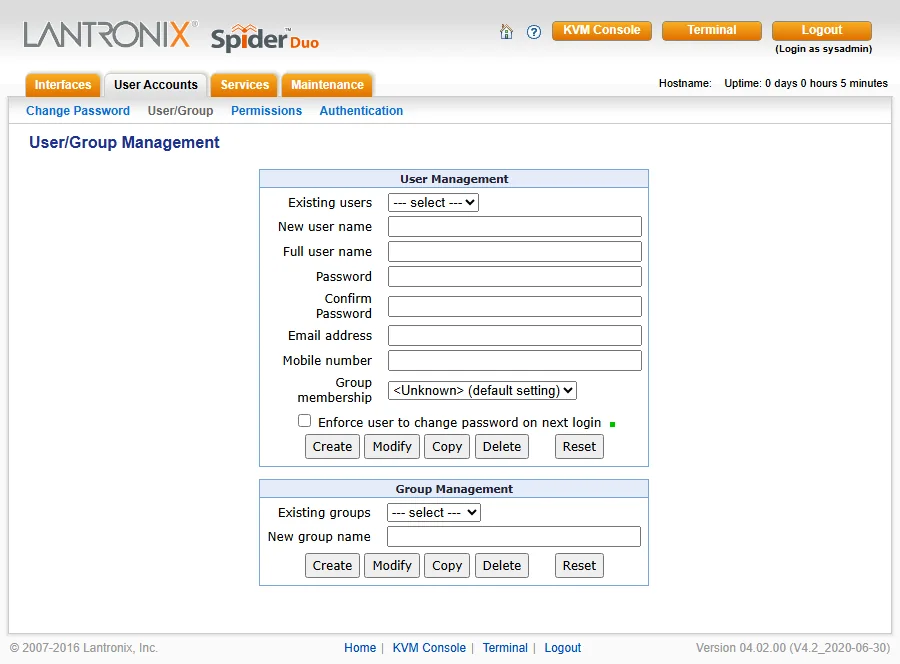Modify group in Group Management
900x664 pixels.
point(392,565)
